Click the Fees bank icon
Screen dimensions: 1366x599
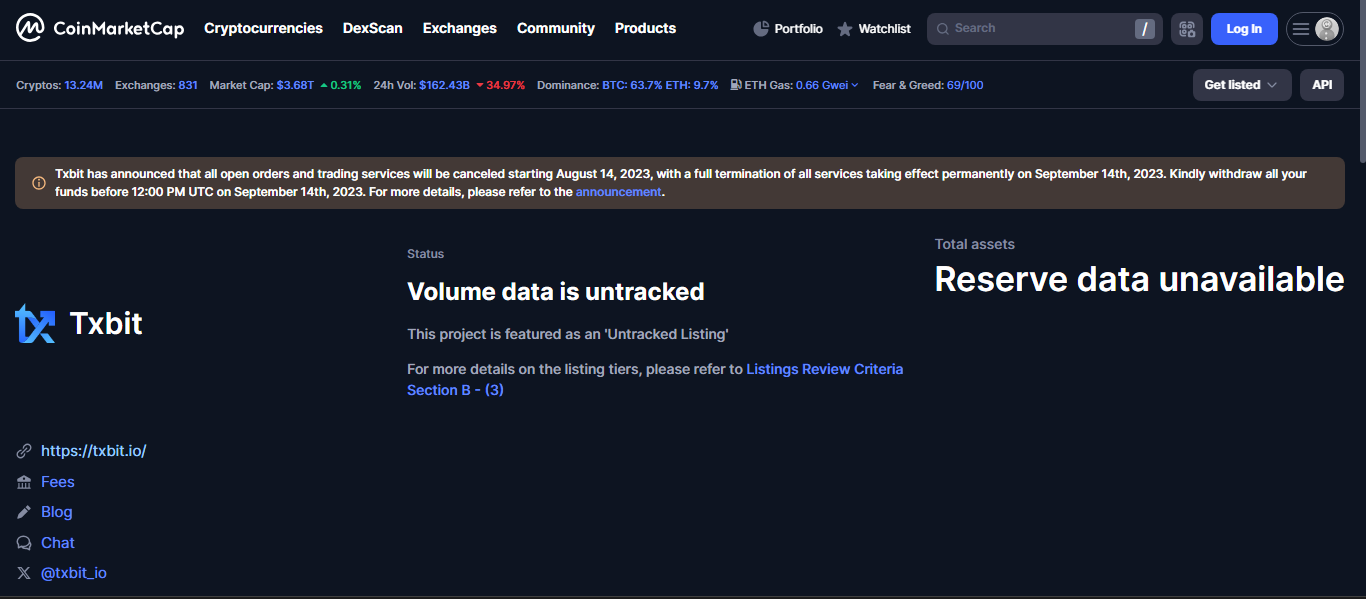[x=24, y=482]
